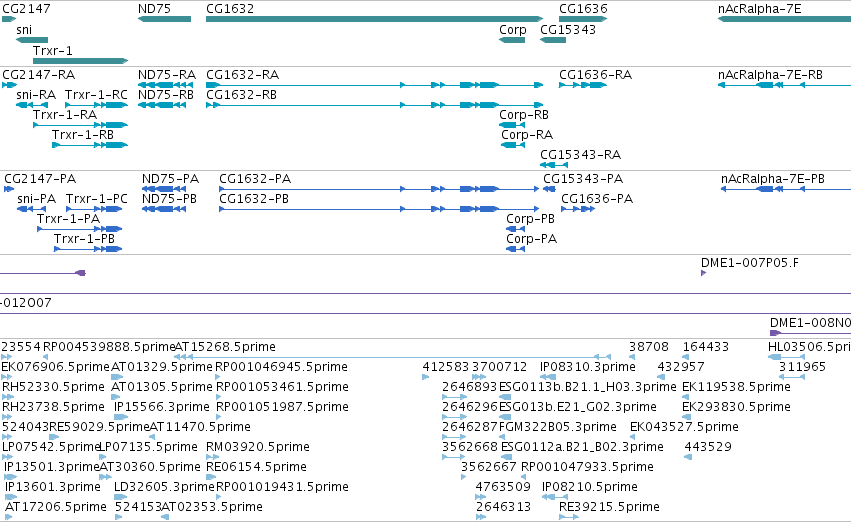
Task: Click the nAcRalpha-7E-RB transcript label
Action: coord(770,75)
